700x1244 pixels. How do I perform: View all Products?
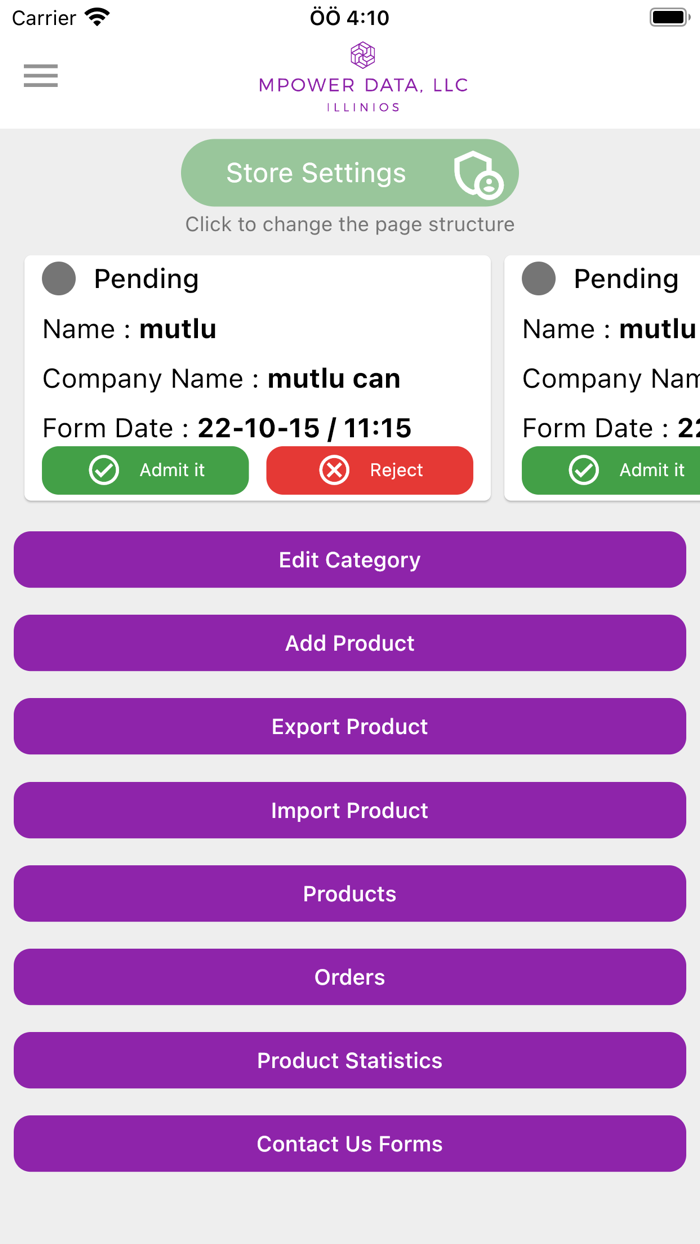[x=349, y=893]
